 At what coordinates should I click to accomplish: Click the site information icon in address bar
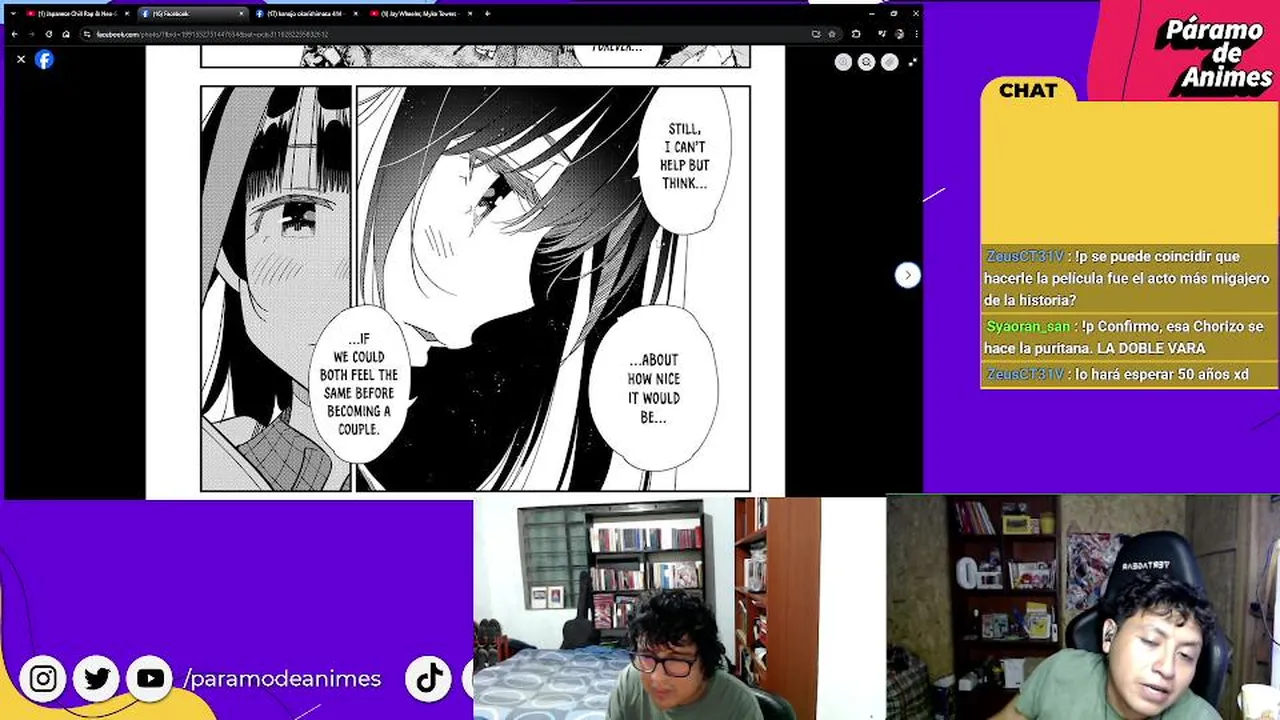pyautogui.click(x=87, y=34)
